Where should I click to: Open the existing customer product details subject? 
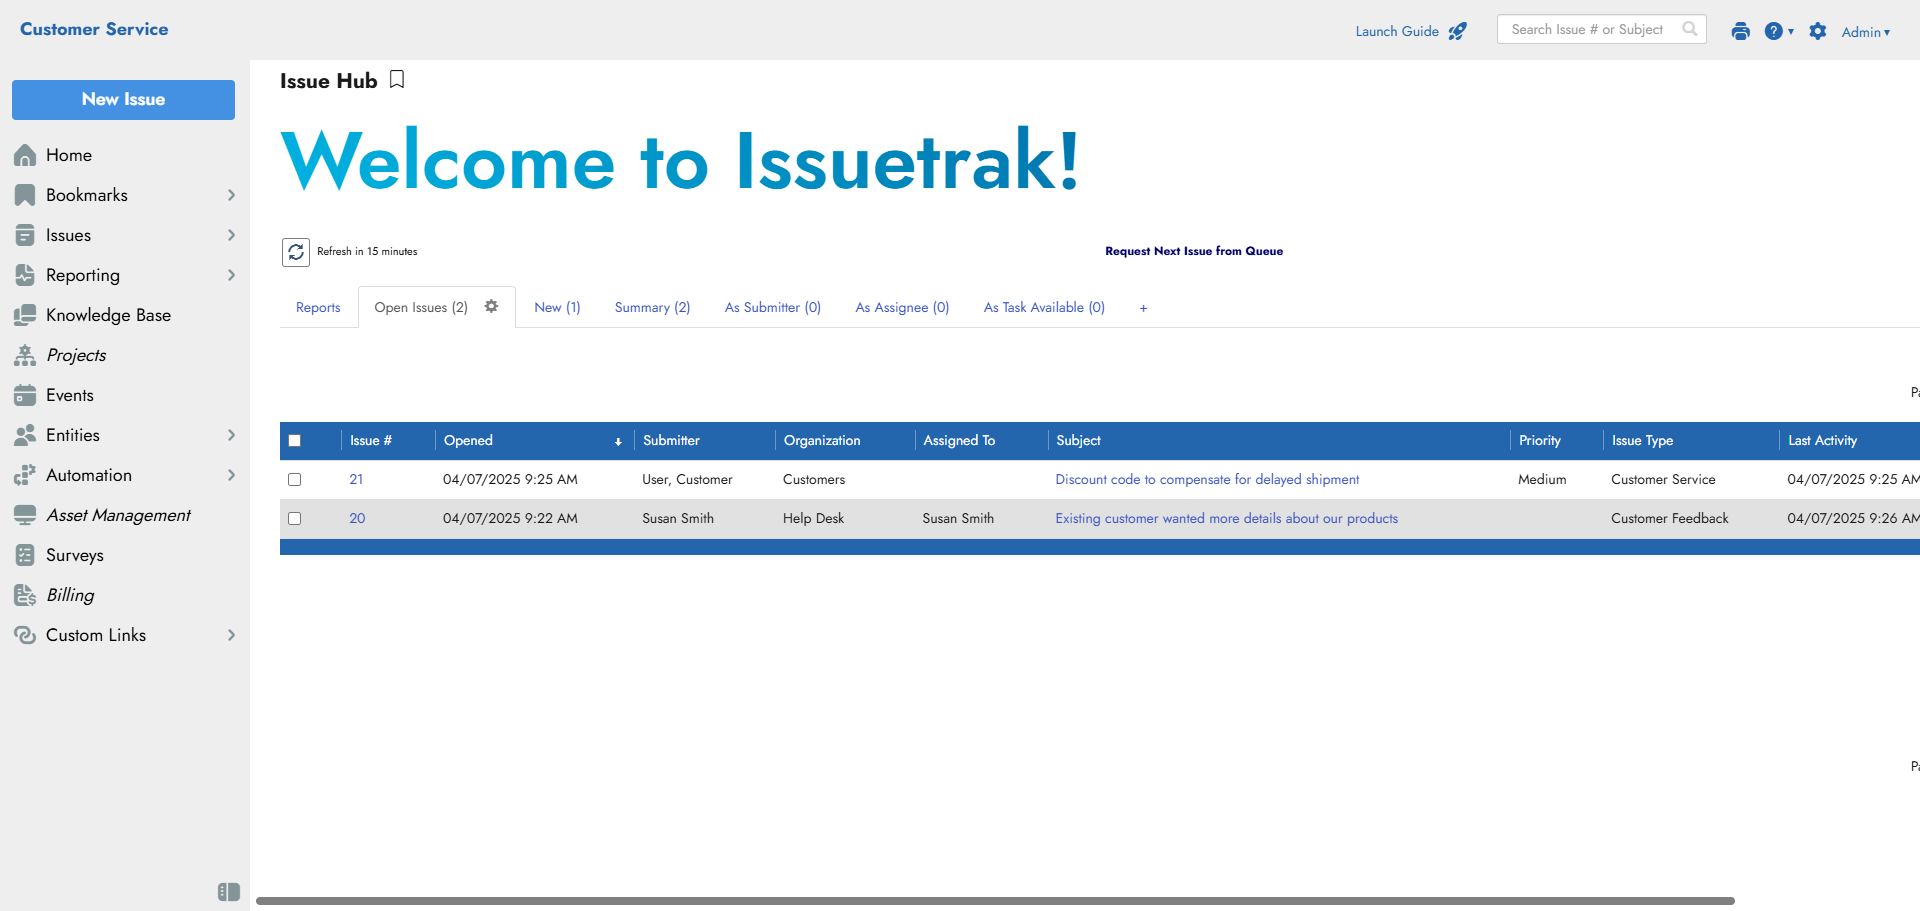click(1227, 519)
